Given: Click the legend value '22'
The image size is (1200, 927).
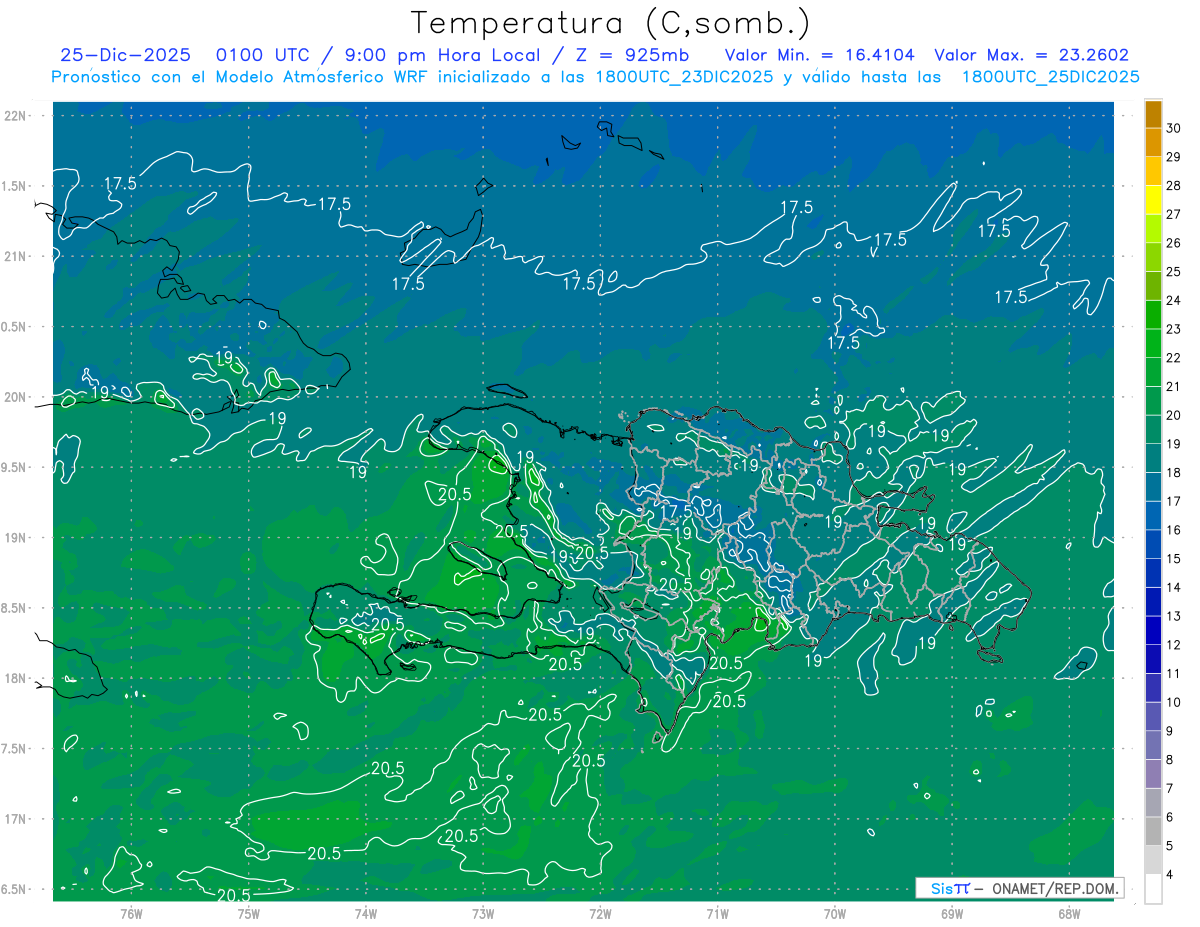Looking at the screenshot, I should click(x=1175, y=358).
